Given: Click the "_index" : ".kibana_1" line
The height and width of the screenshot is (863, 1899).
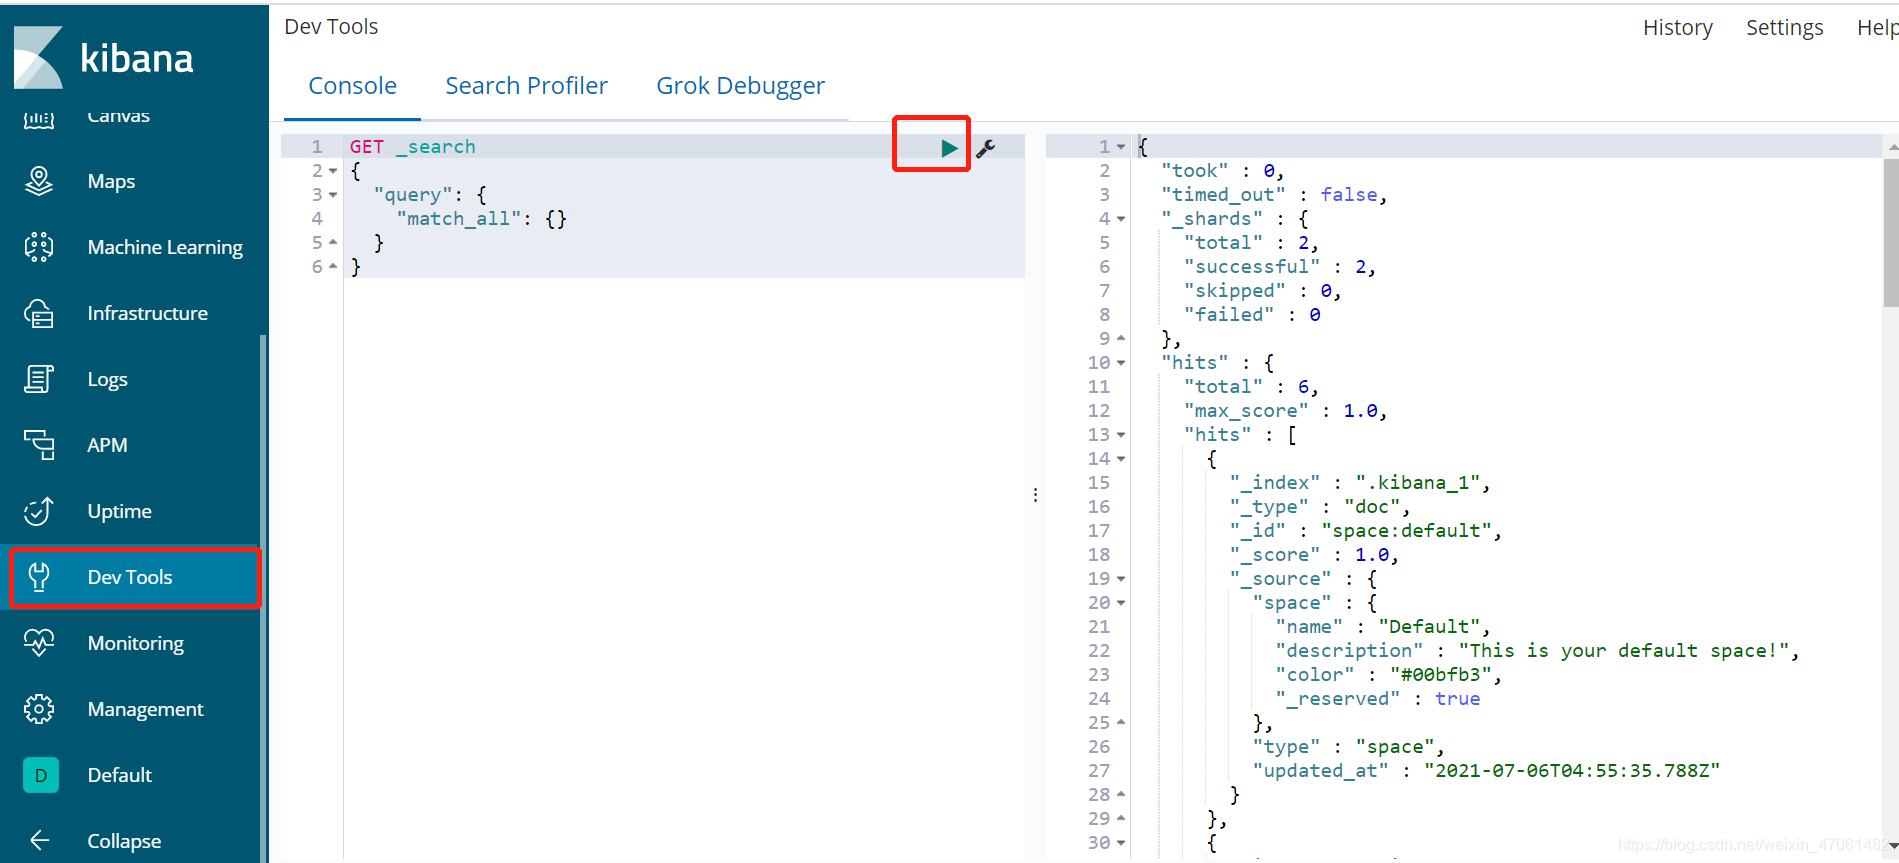Looking at the screenshot, I should (x=1360, y=483).
